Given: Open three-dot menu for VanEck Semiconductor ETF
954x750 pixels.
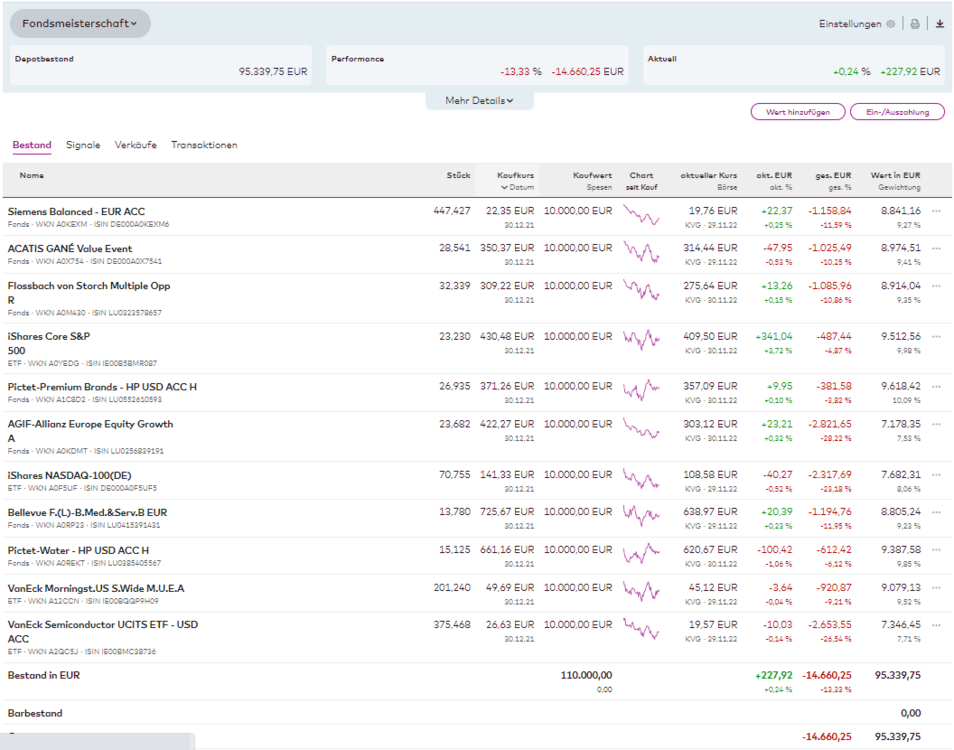Looking at the screenshot, I should click(936, 625).
